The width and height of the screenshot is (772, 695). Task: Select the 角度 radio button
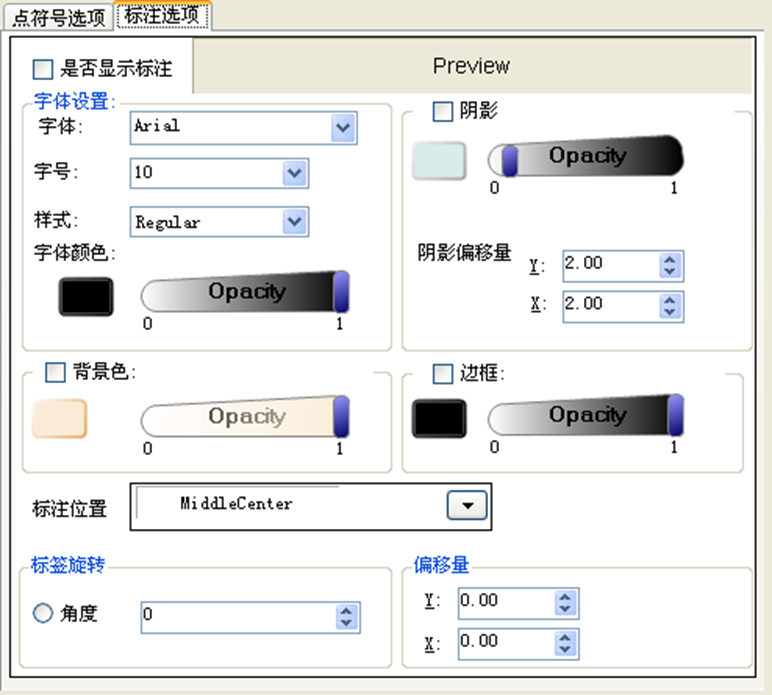point(43,614)
